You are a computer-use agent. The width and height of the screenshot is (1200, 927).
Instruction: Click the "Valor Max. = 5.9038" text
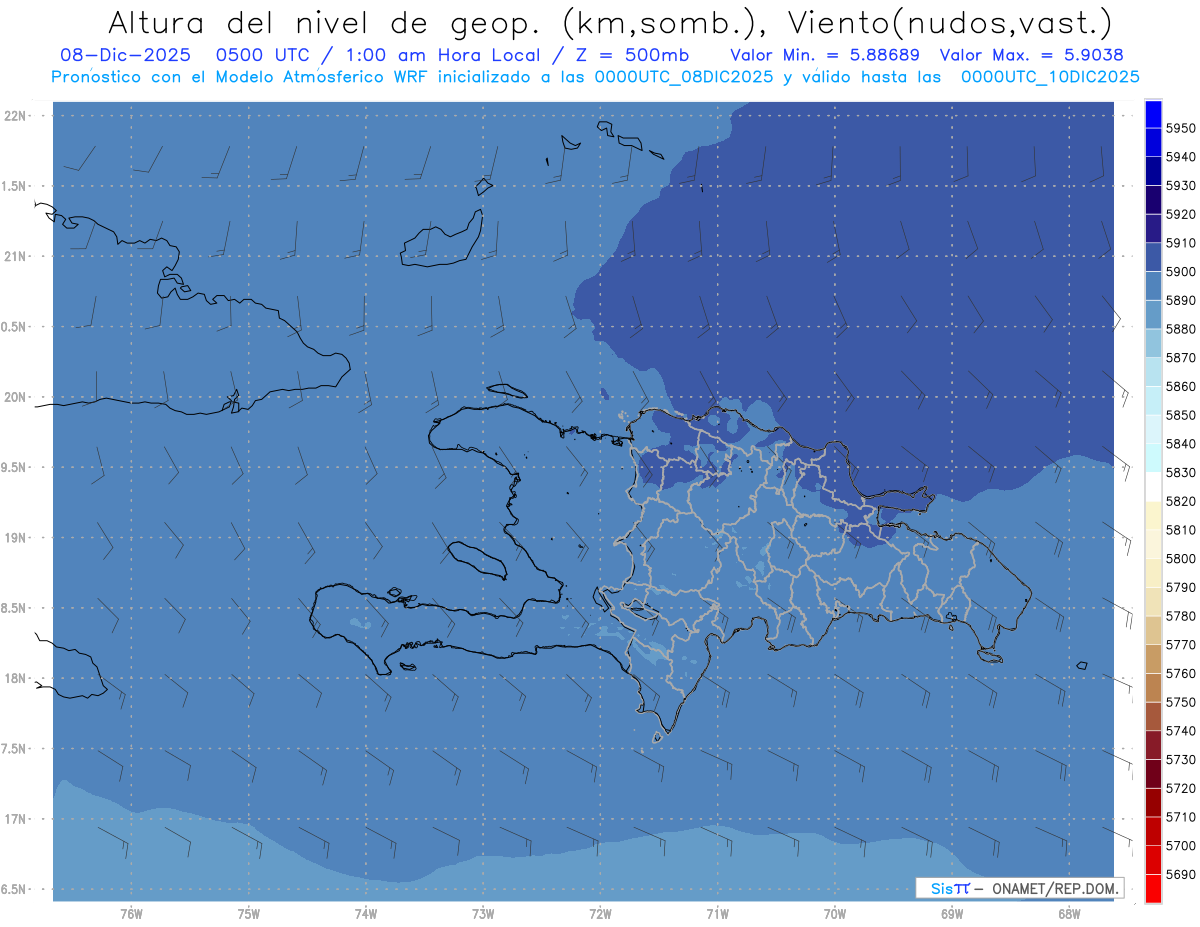(x=1034, y=55)
